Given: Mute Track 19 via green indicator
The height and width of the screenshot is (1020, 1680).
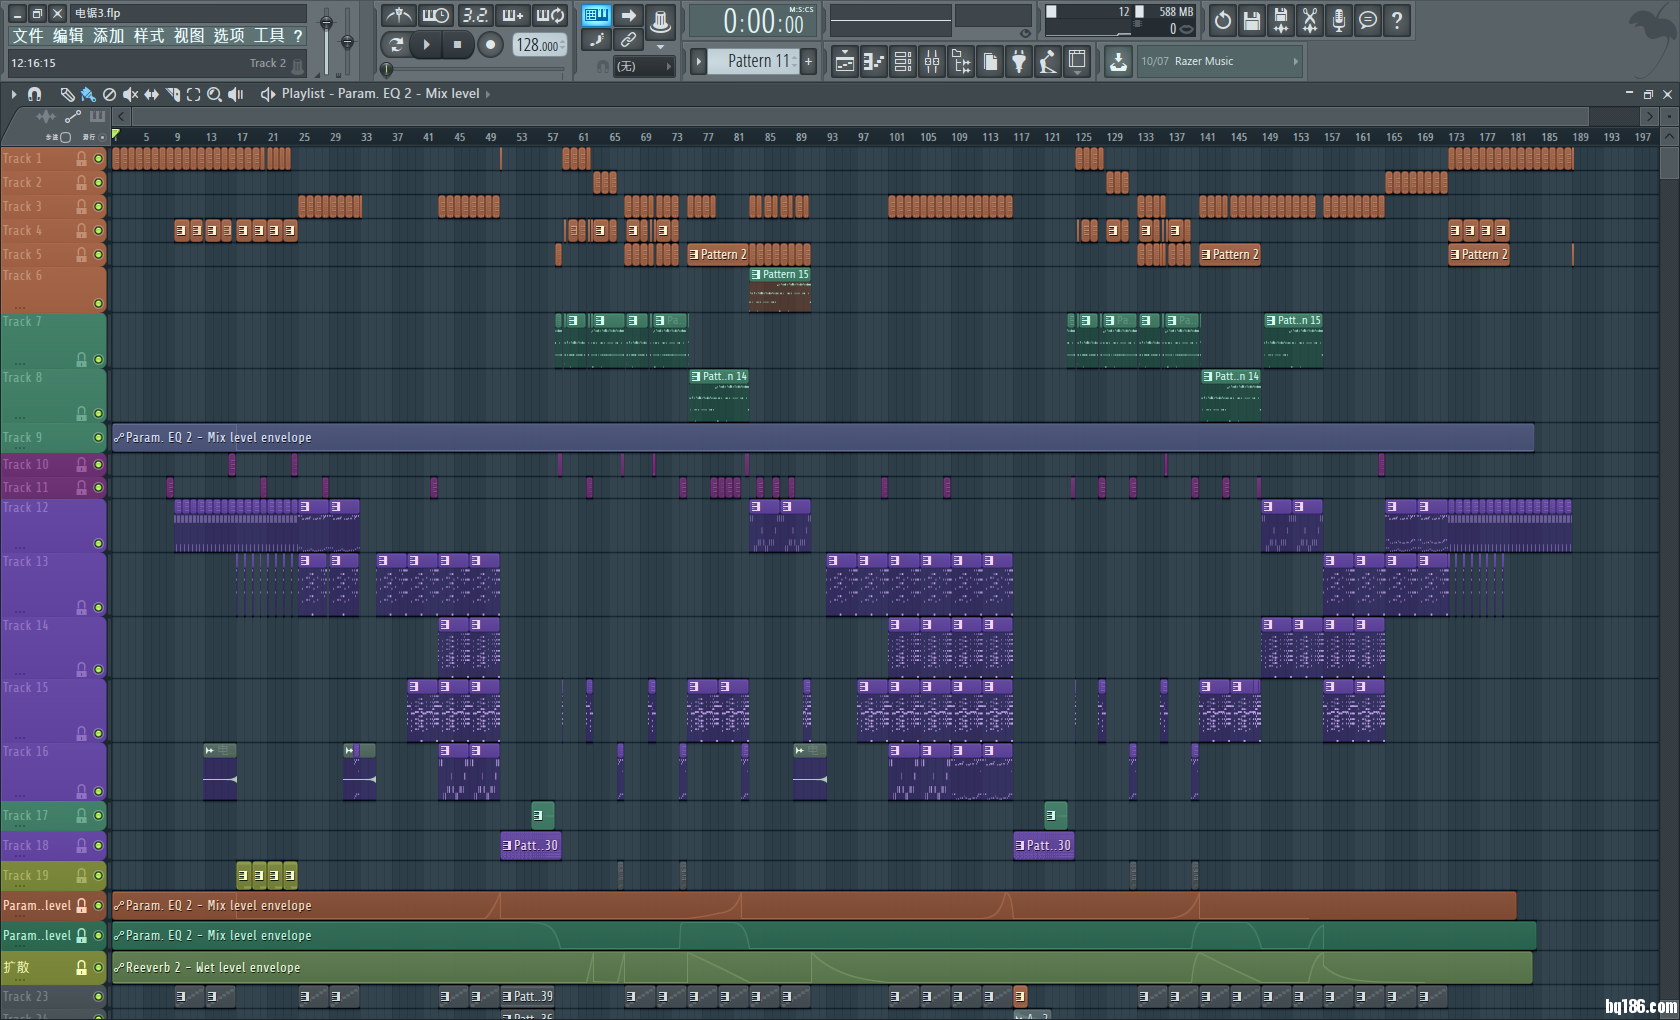Looking at the screenshot, I should pos(98,876).
